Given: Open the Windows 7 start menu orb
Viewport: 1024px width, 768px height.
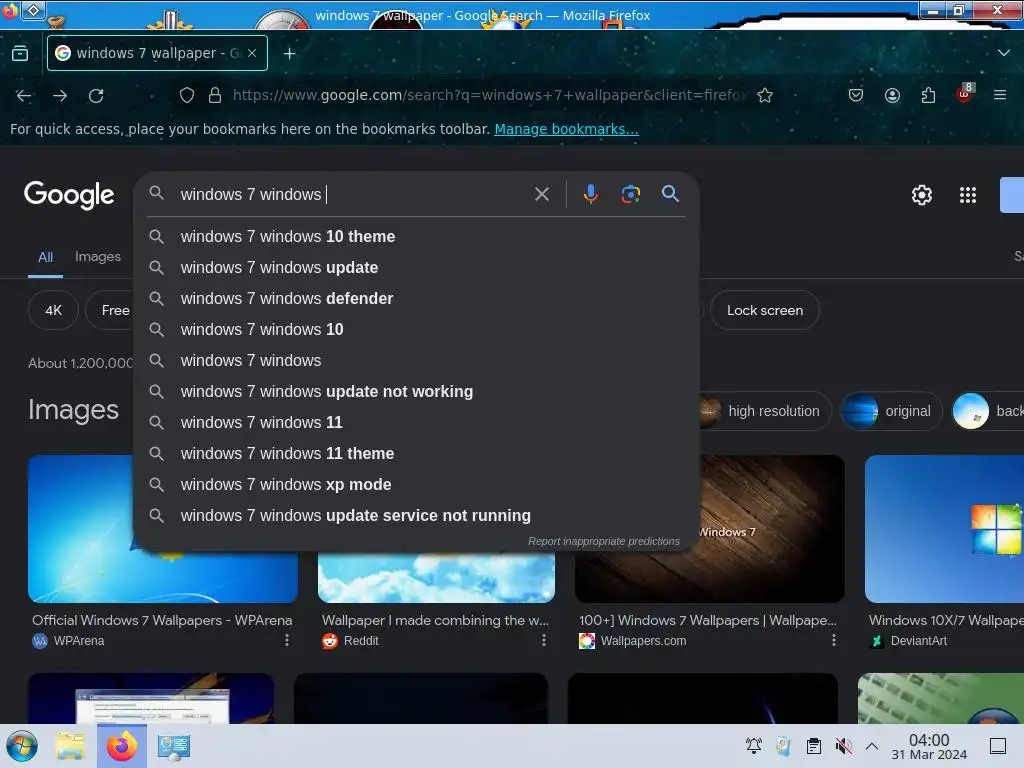Looking at the screenshot, I should (x=22, y=746).
